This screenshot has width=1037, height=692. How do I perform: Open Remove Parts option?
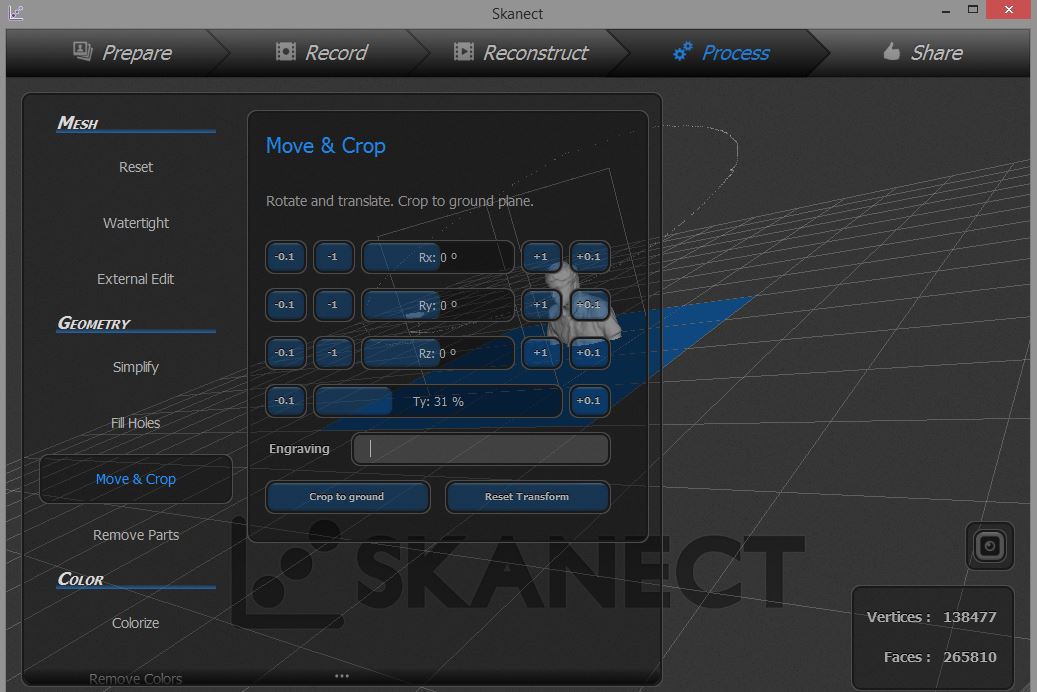(x=136, y=535)
